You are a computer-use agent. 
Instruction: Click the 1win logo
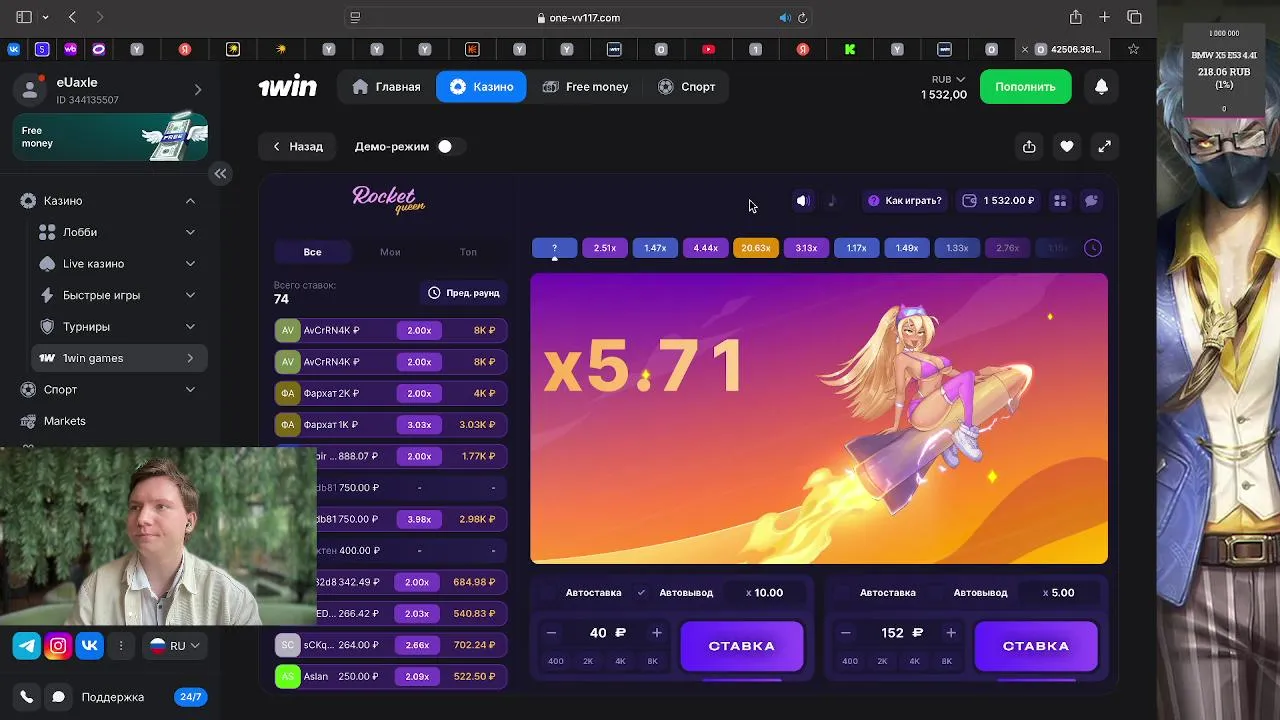click(288, 87)
